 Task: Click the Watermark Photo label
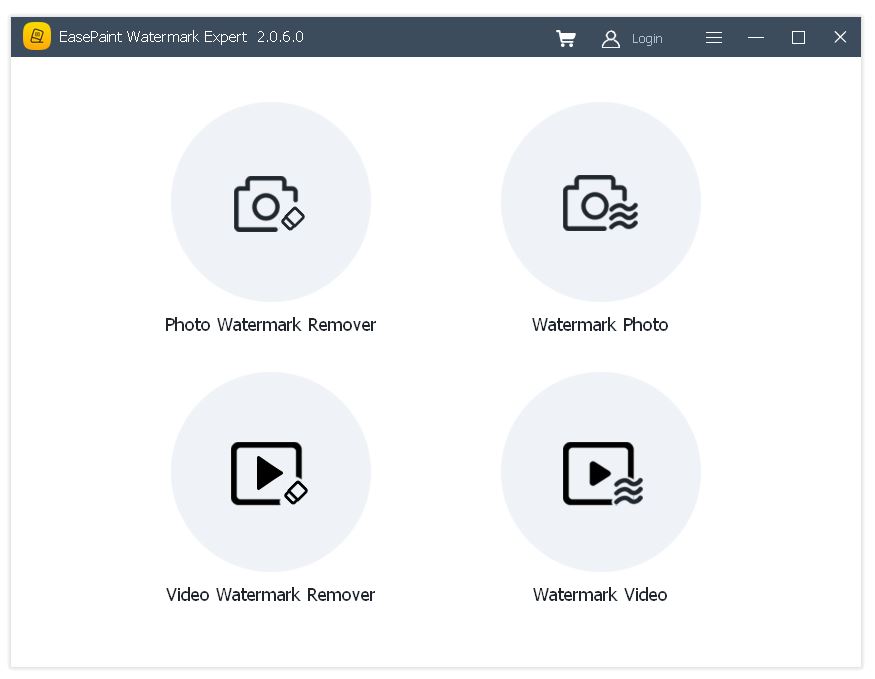click(600, 324)
